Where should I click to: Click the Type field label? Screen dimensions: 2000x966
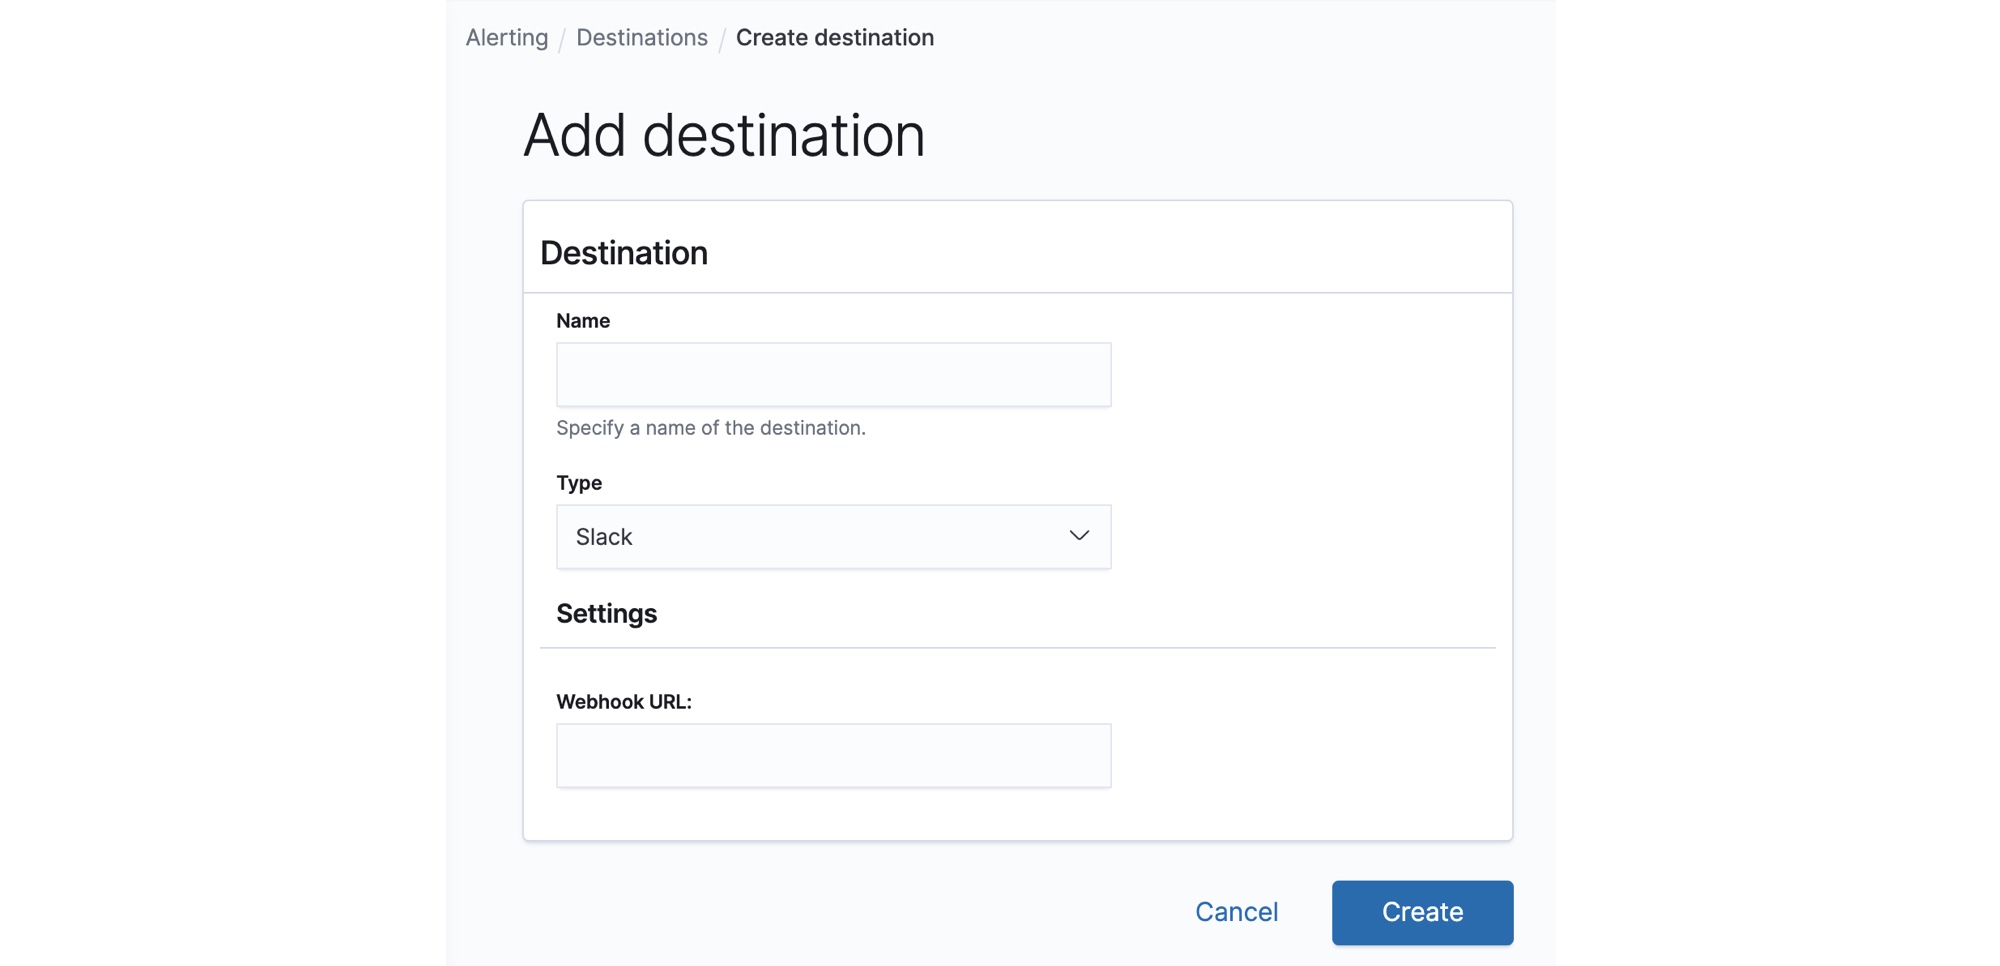(x=579, y=483)
